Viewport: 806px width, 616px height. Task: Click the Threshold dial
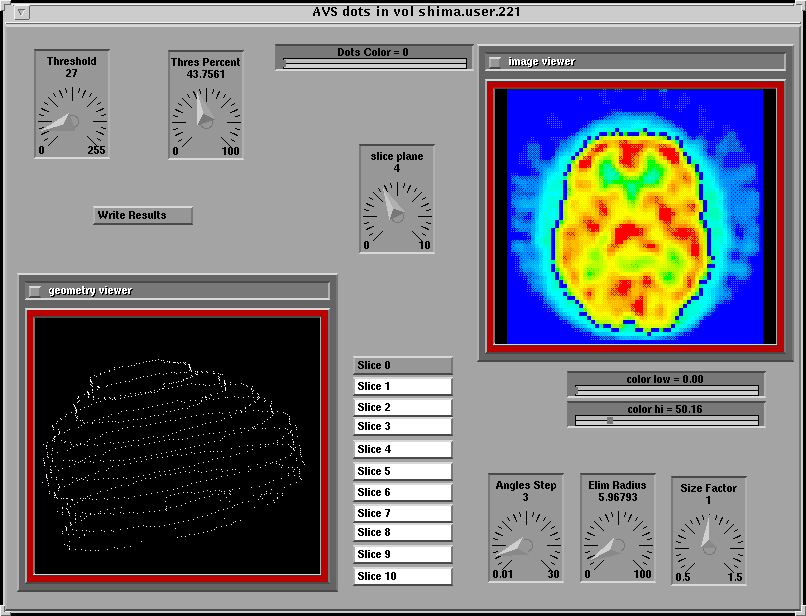71,120
